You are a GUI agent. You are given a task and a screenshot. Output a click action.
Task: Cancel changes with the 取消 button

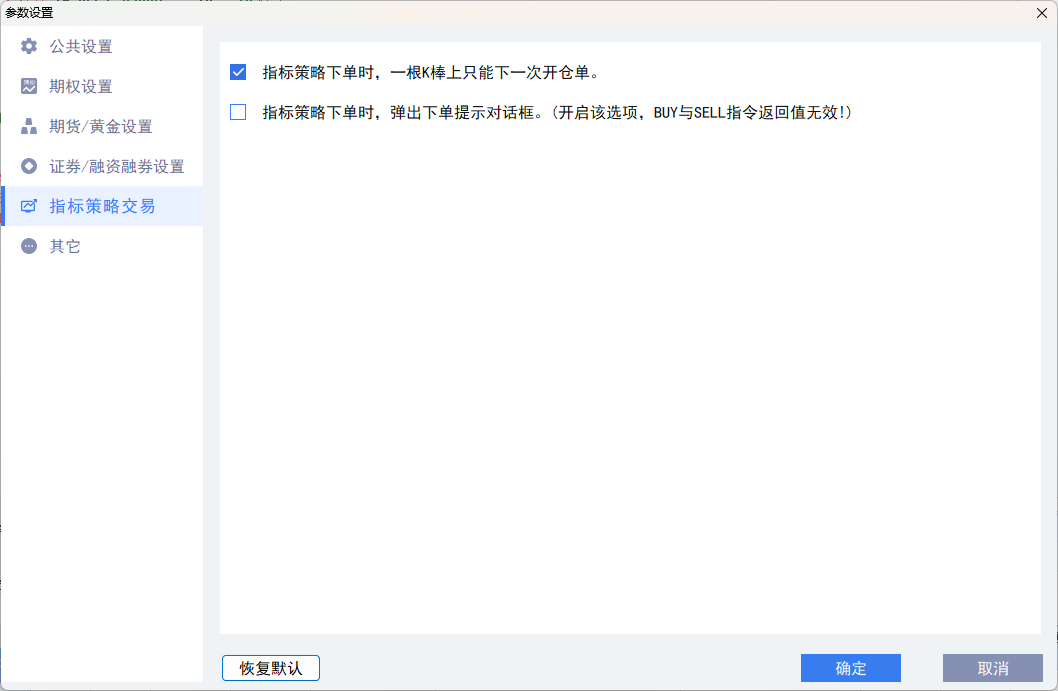992,668
